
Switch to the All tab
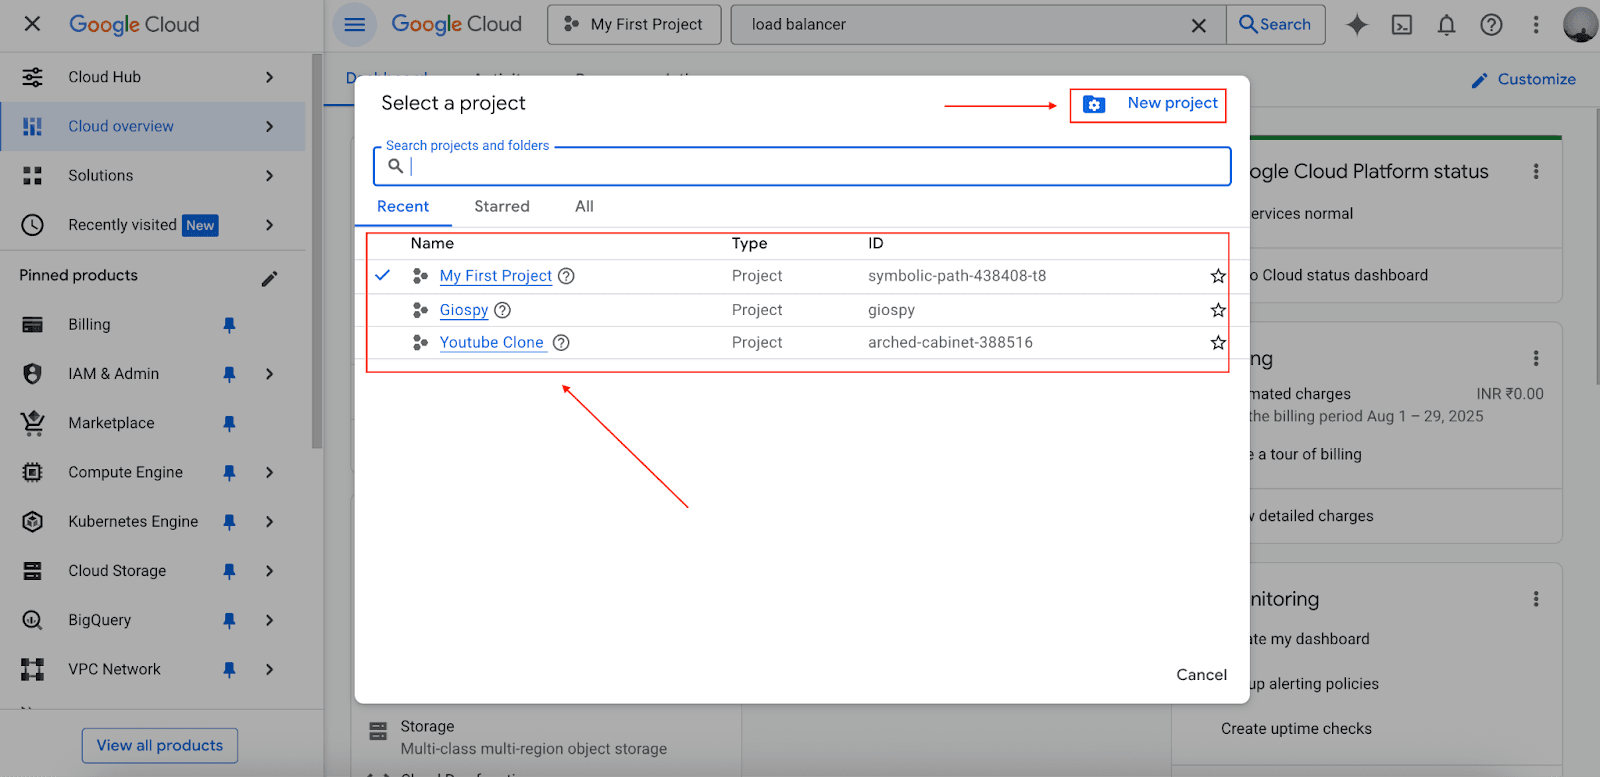pos(584,206)
